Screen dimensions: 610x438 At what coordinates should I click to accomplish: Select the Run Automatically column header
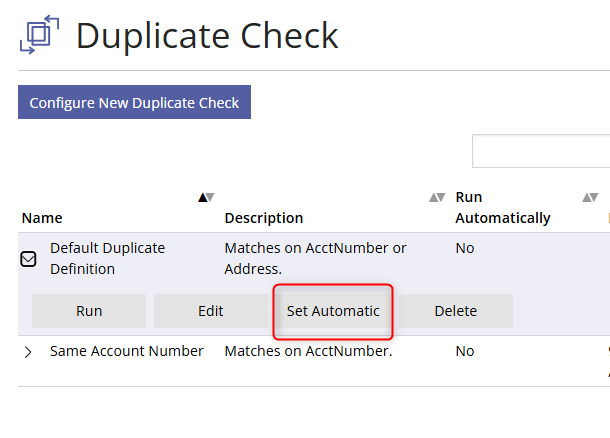tap(503, 207)
